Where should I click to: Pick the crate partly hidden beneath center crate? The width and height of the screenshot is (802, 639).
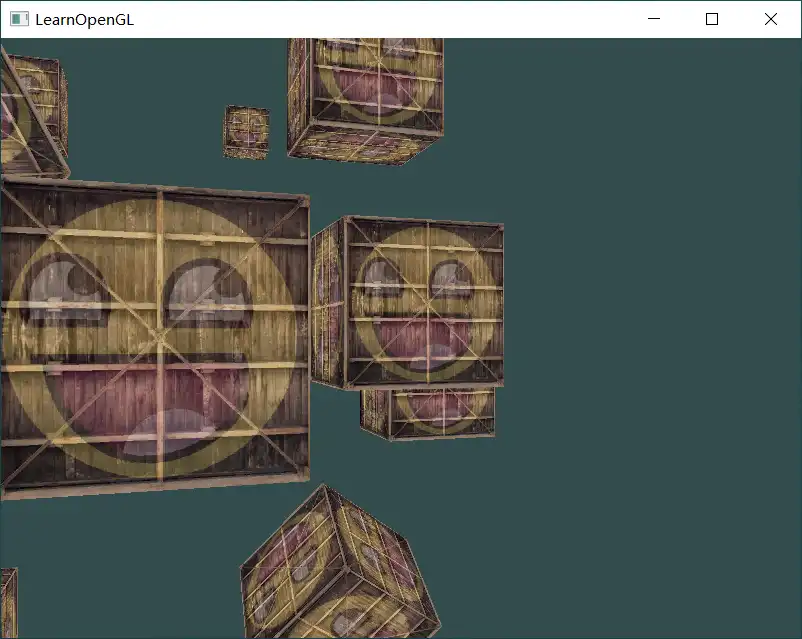tap(430, 411)
